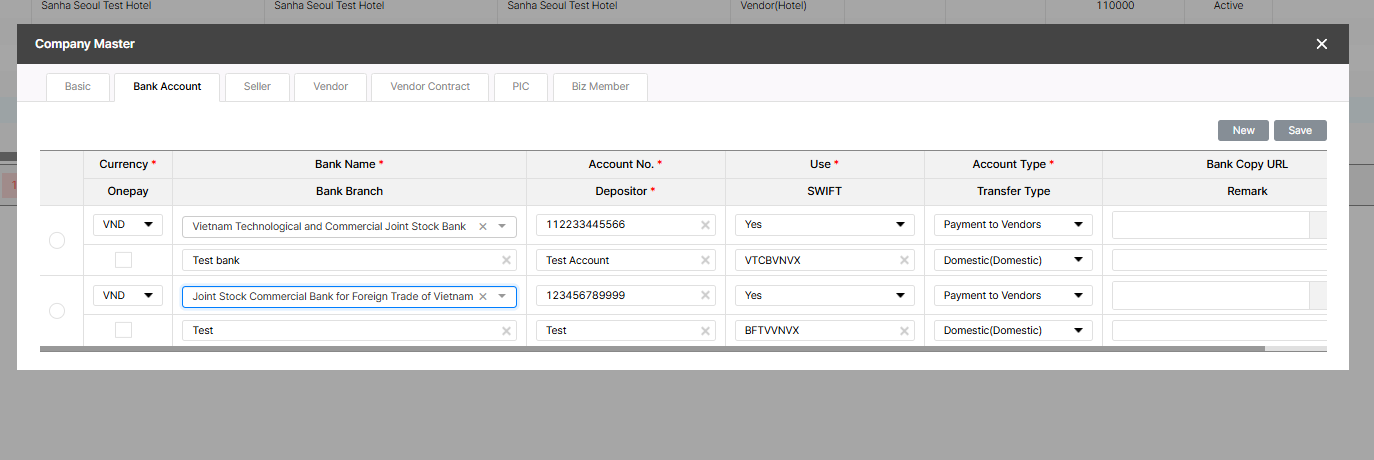Clear the 123456789999 account number field
Viewport: 1374px width, 460px height.
click(x=705, y=296)
